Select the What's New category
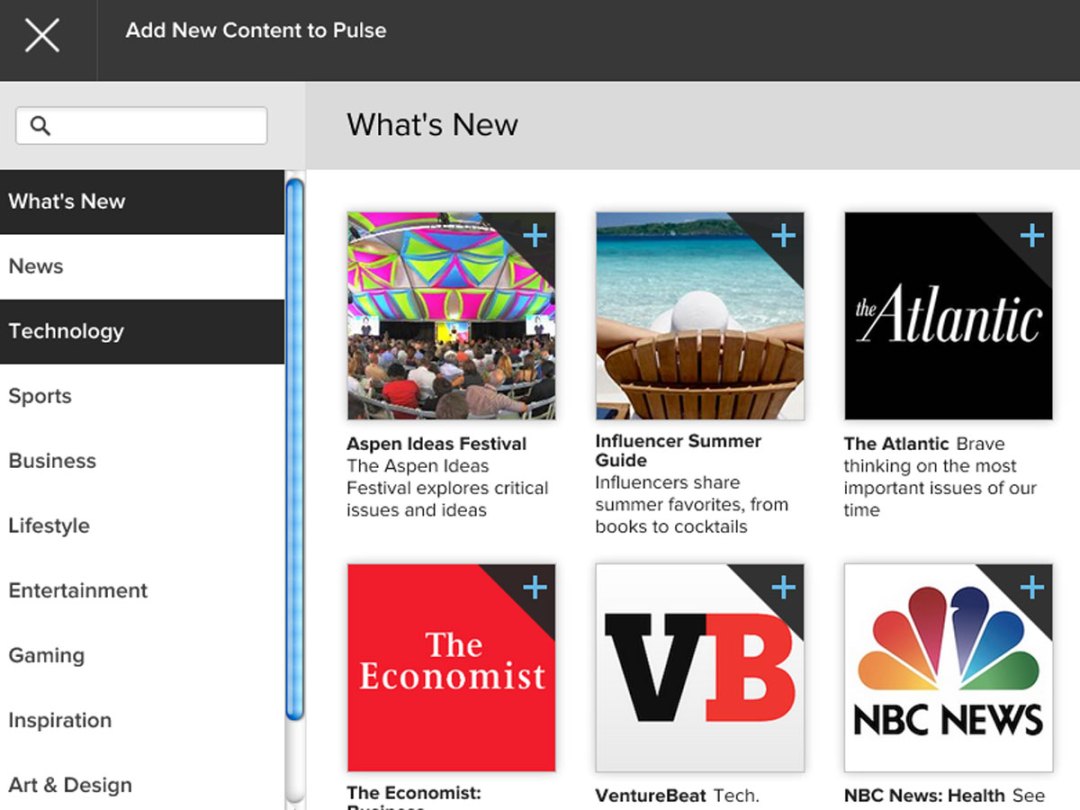1080x810 pixels. [x=142, y=202]
